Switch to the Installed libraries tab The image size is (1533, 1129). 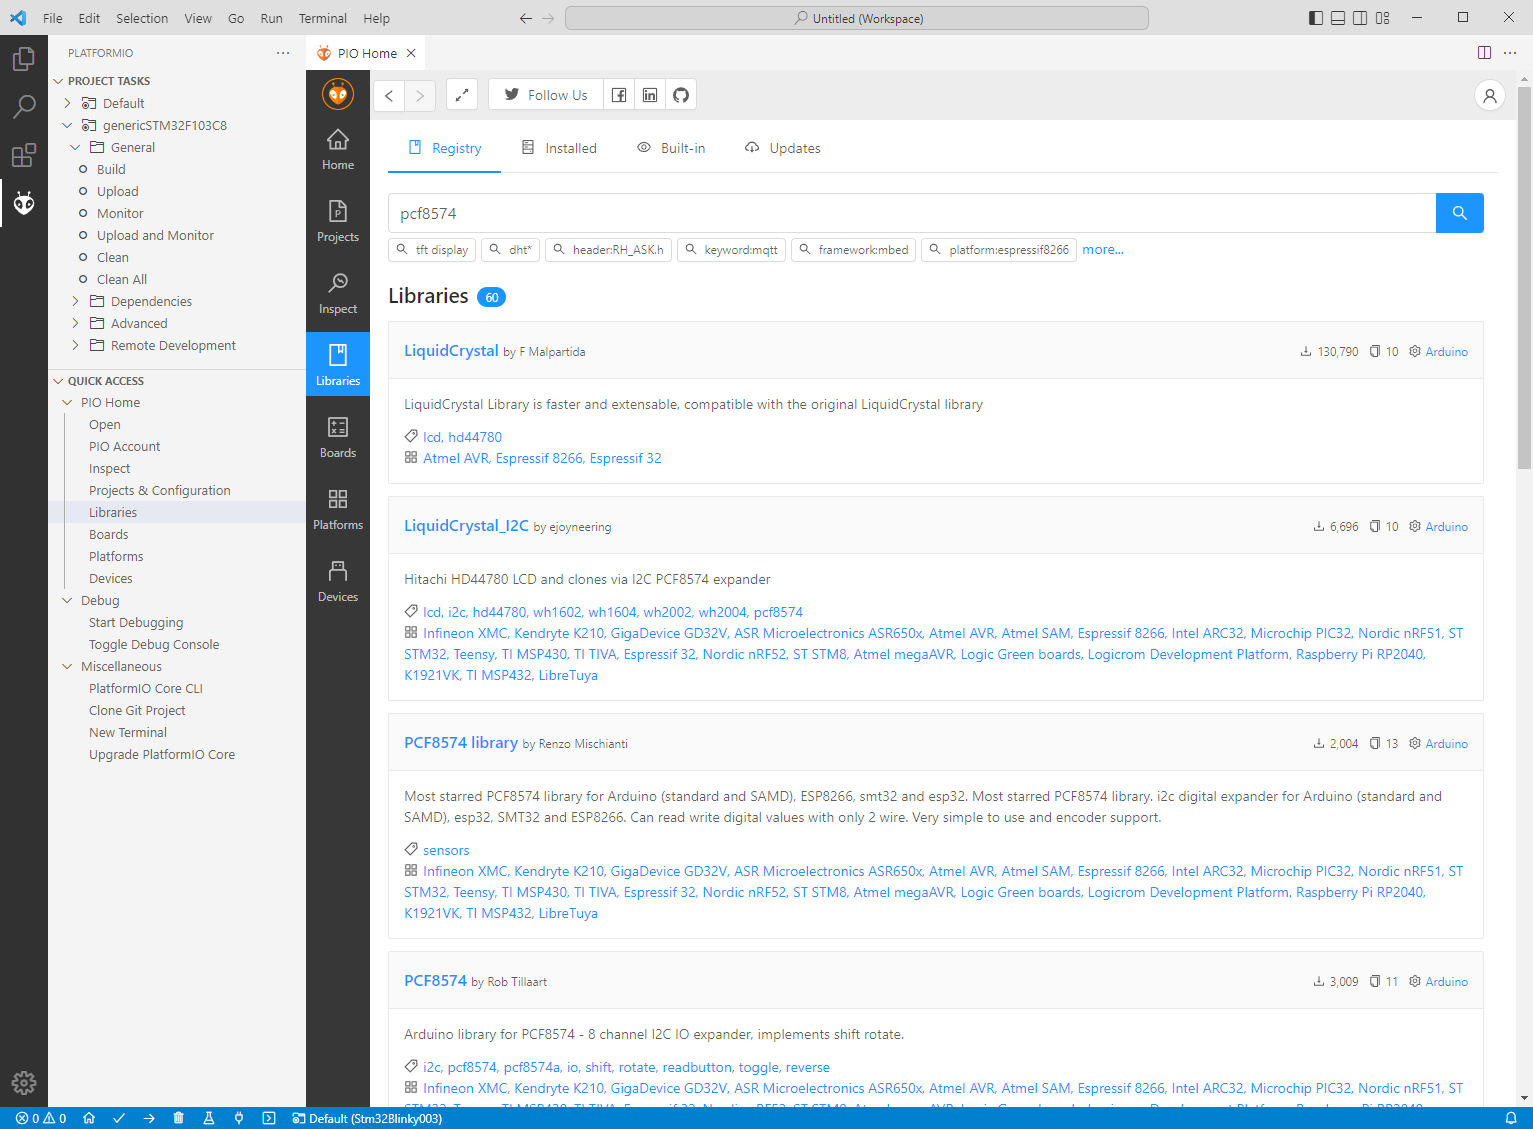[x=559, y=148]
